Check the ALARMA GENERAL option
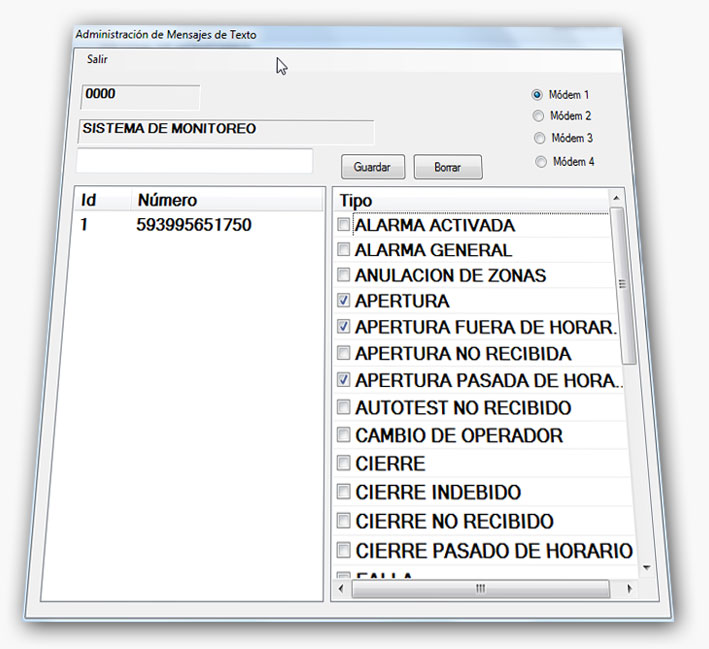 [x=344, y=250]
